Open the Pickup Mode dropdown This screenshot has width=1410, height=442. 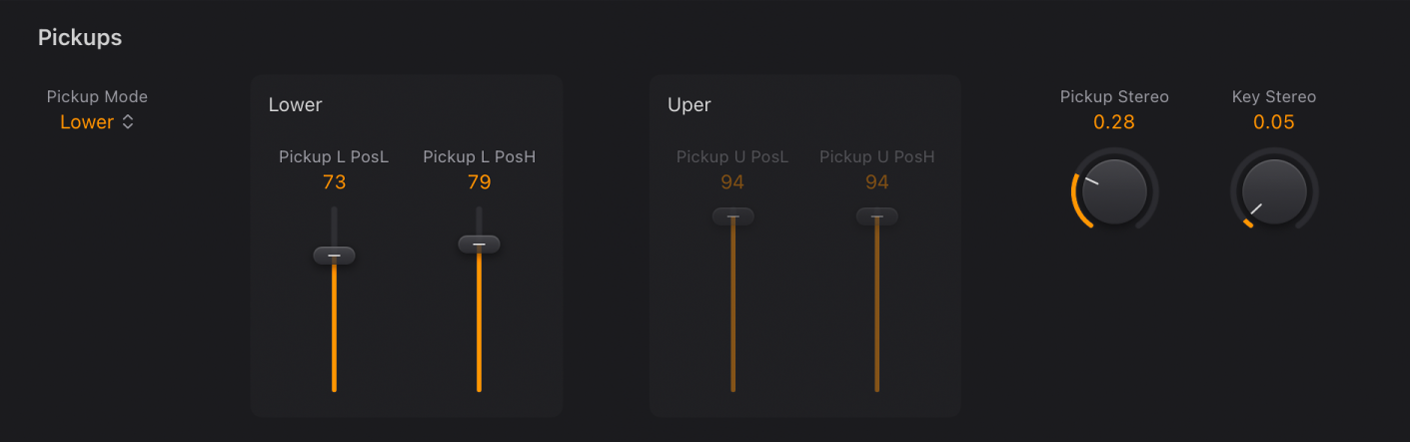88,123
